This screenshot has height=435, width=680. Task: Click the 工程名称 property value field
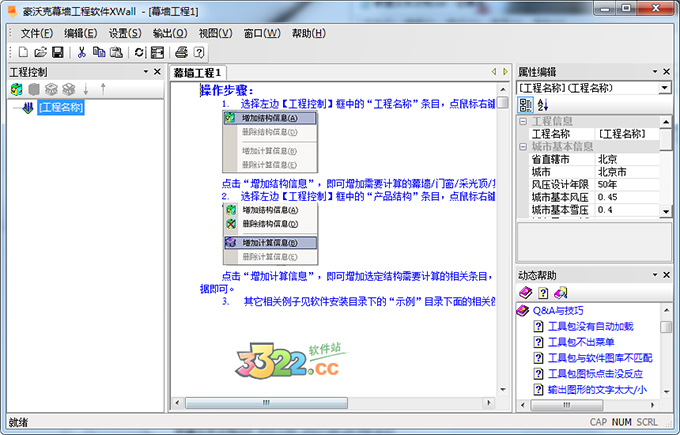click(x=627, y=134)
